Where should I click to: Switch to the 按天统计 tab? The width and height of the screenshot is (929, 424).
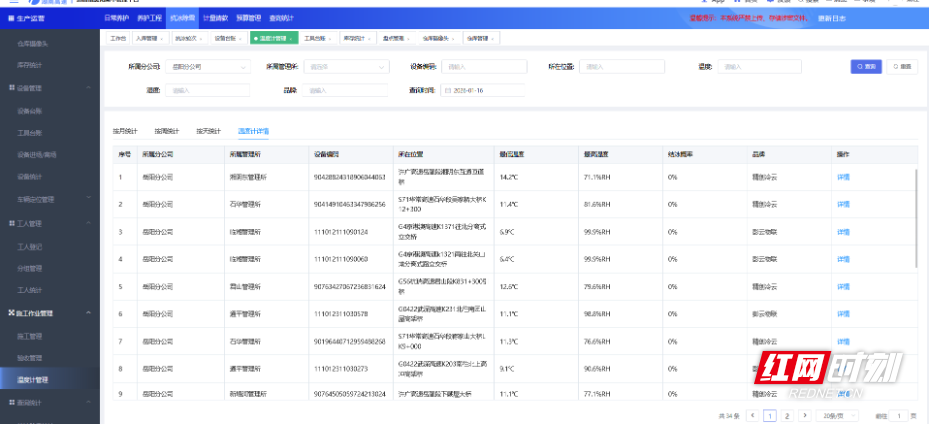tap(209, 131)
